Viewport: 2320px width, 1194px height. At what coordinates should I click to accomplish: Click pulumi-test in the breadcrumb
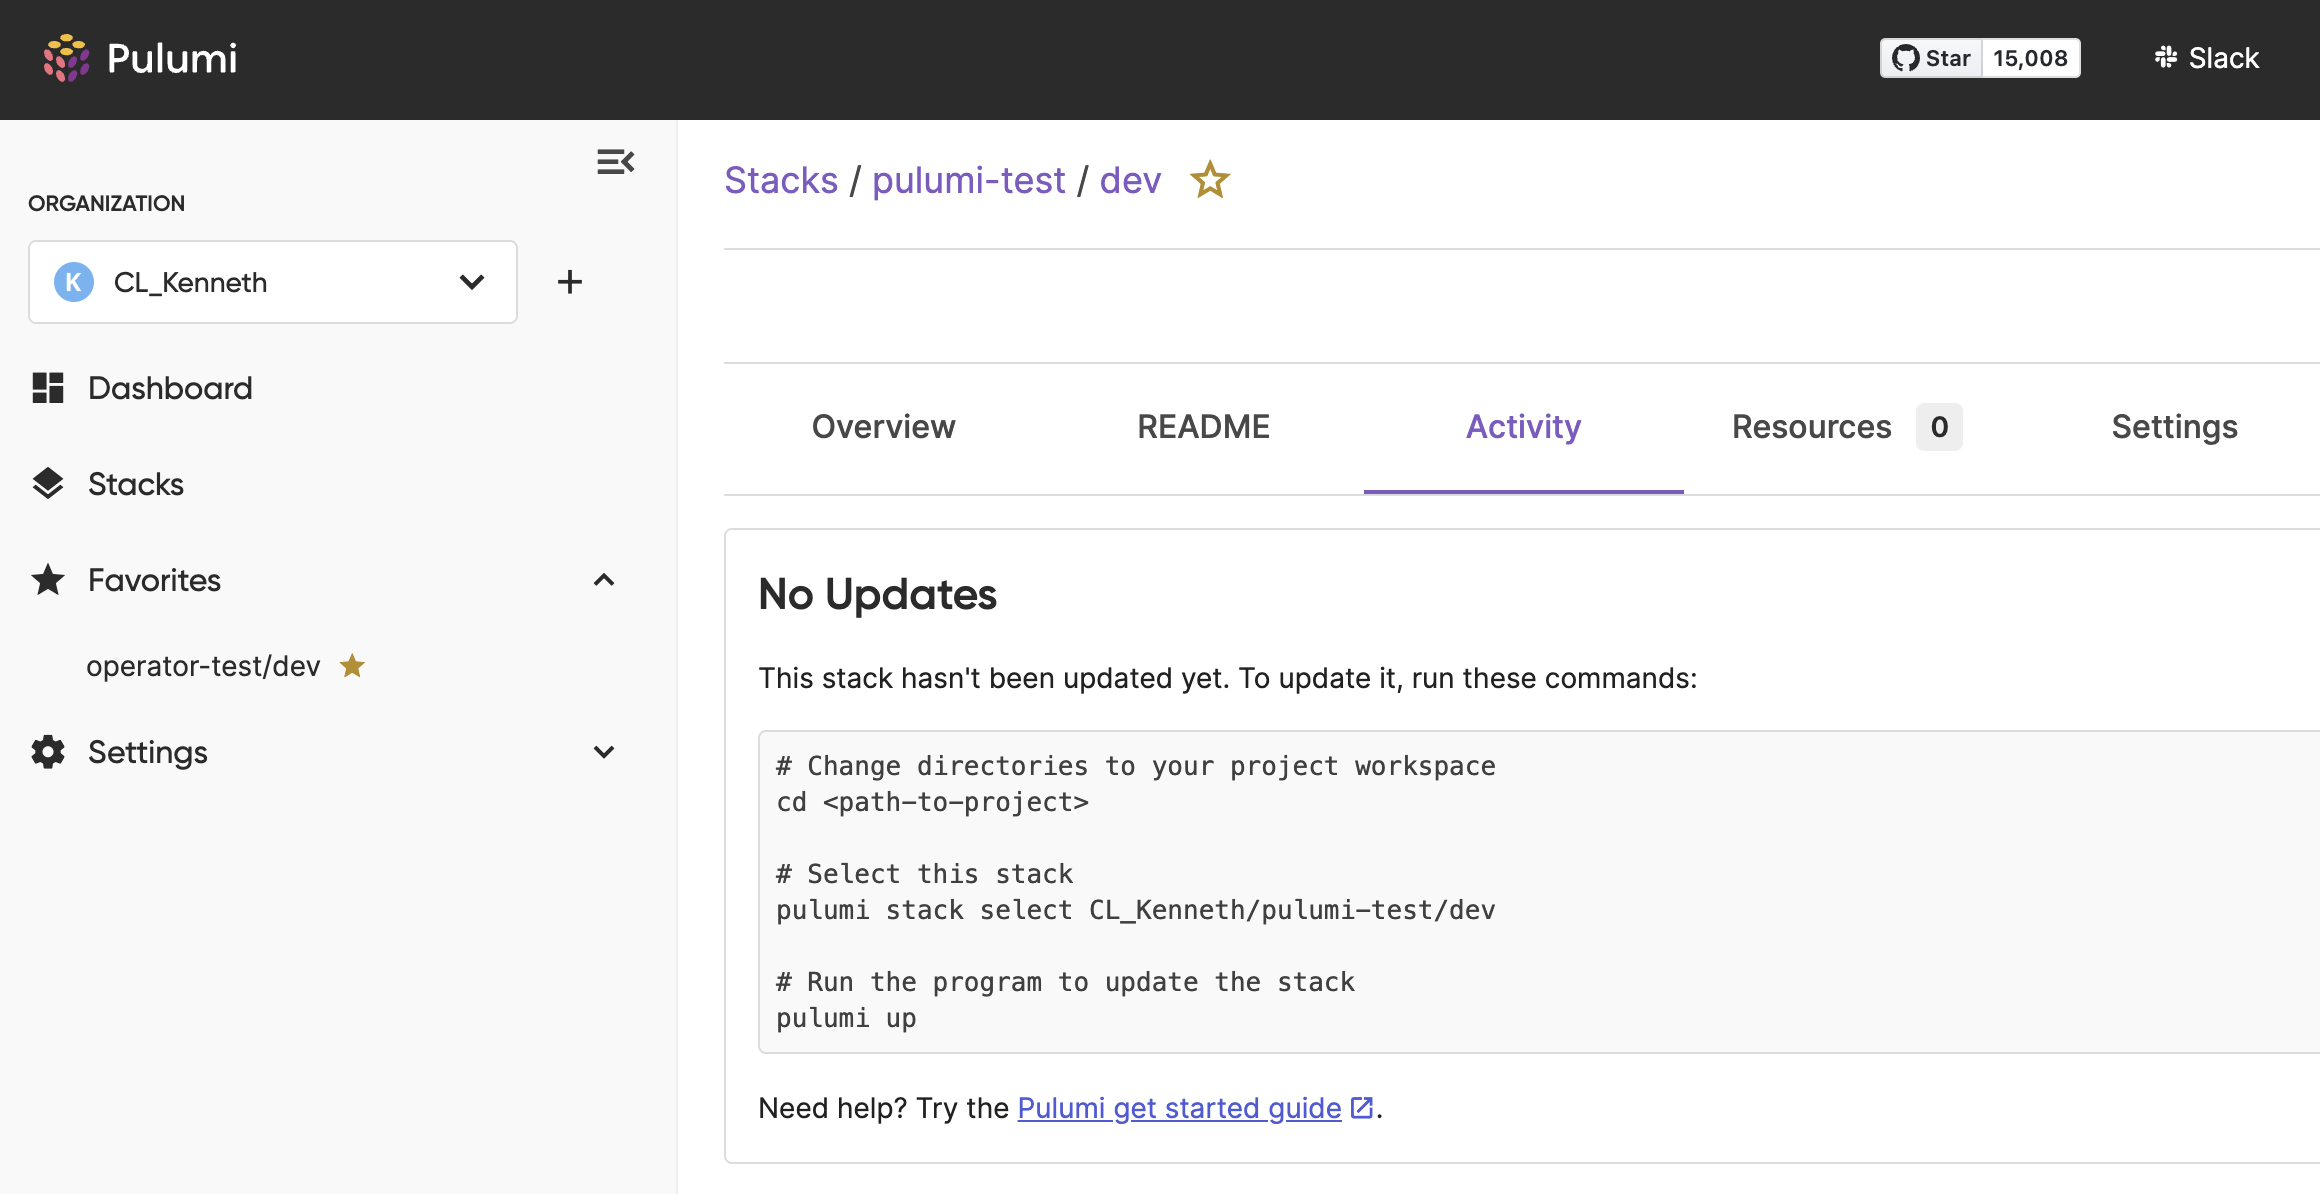tap(969, 180)
